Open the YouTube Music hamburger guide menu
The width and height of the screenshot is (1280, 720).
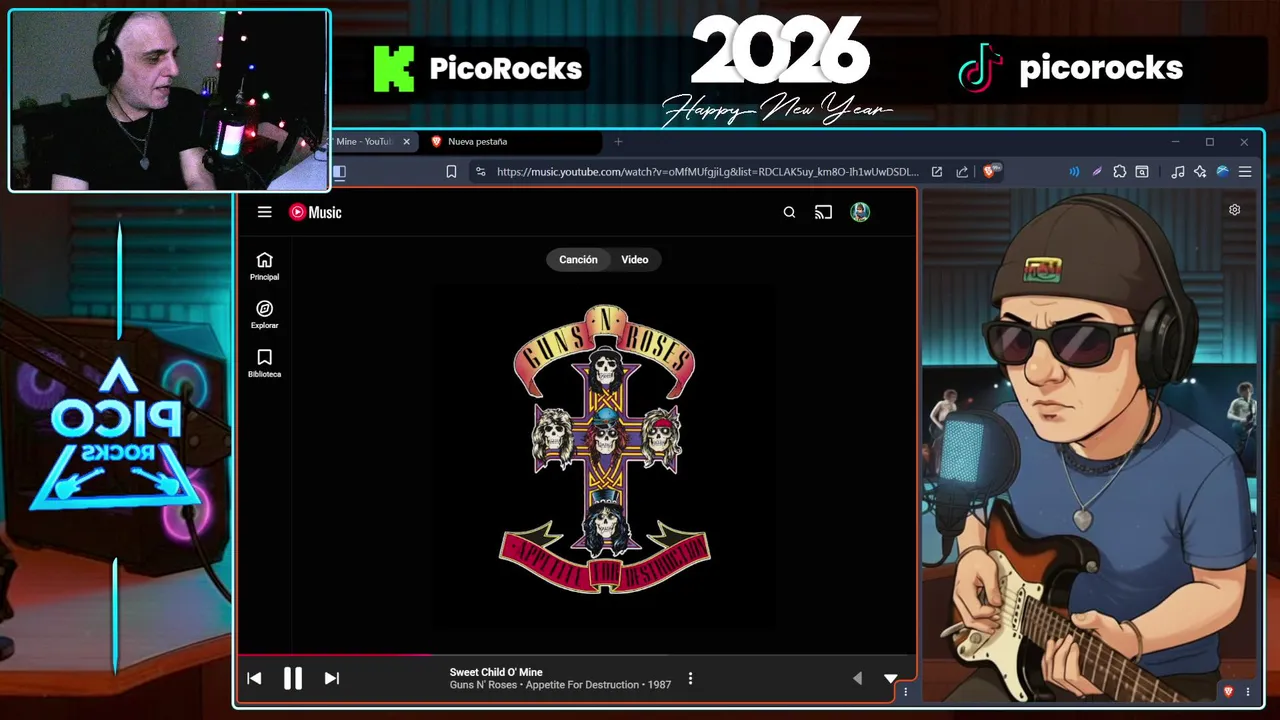pos(264,212)
